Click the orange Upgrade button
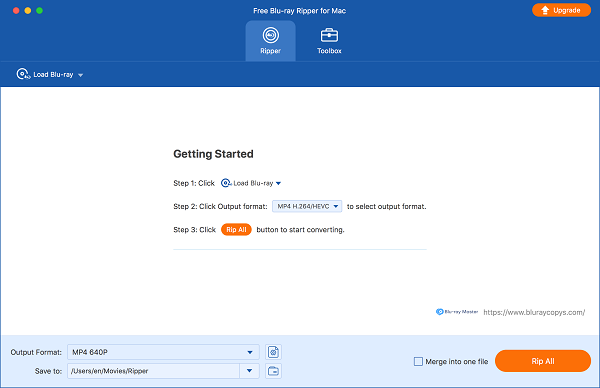 tap(561, 10)
